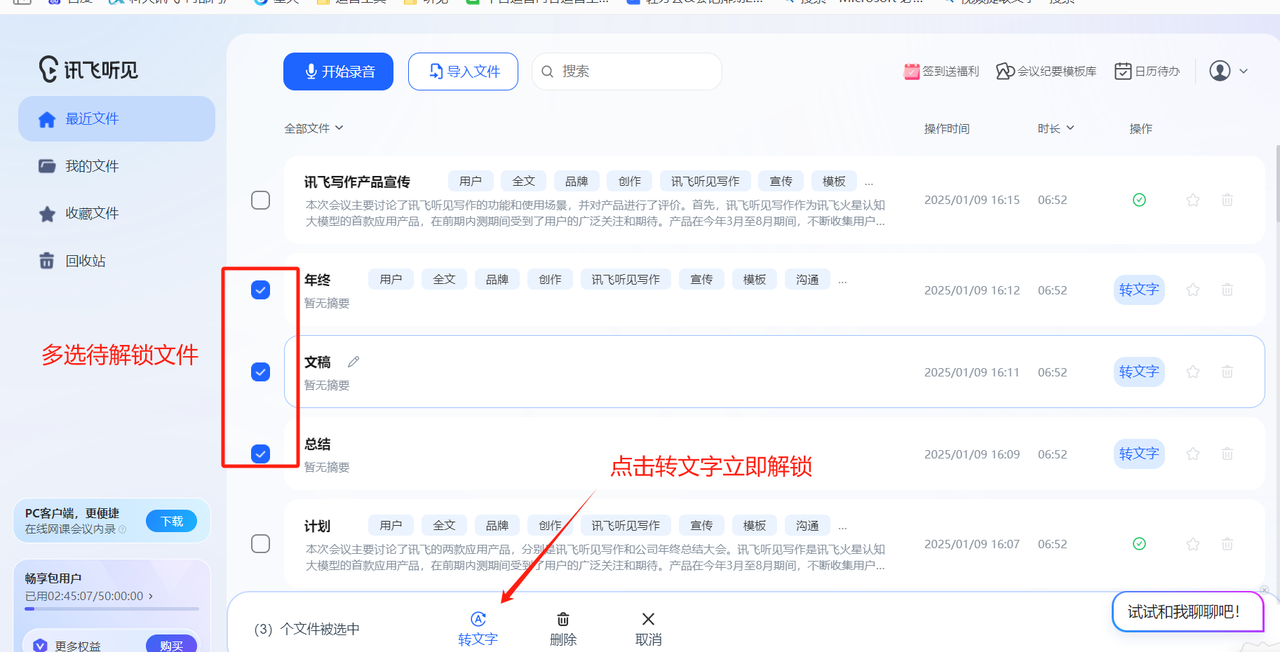Click green check status of 讯飞写作产品宣传
Screen dimensions: 1280x652
pos(1139,200)
